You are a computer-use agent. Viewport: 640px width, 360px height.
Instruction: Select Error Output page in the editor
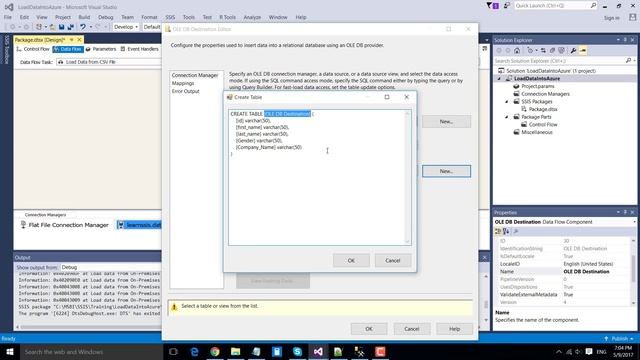[x=185, y=91]
